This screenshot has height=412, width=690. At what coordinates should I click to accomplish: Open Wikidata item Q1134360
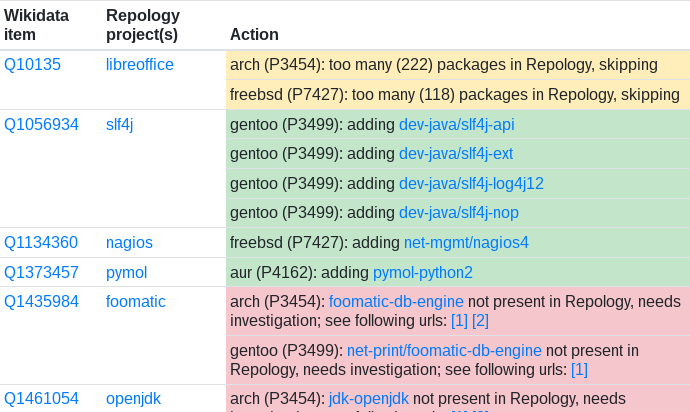[x=41, y=243]
